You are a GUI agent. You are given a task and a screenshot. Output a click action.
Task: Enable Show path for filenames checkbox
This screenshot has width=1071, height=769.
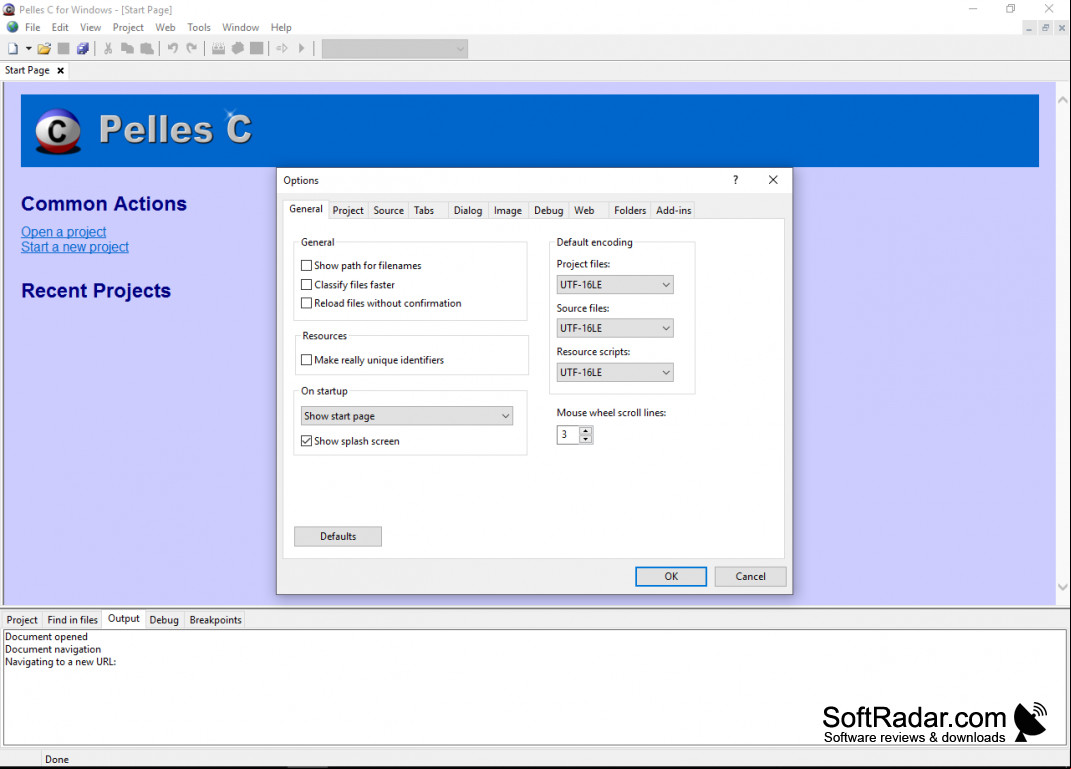click(x=307, y=266)
